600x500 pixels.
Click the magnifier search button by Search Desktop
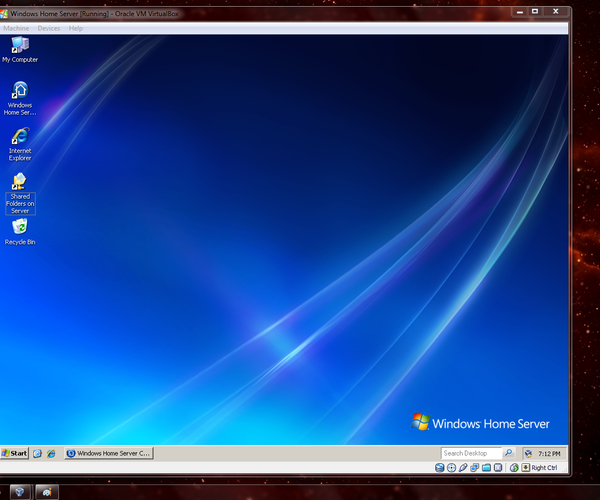tap(508, 453)
